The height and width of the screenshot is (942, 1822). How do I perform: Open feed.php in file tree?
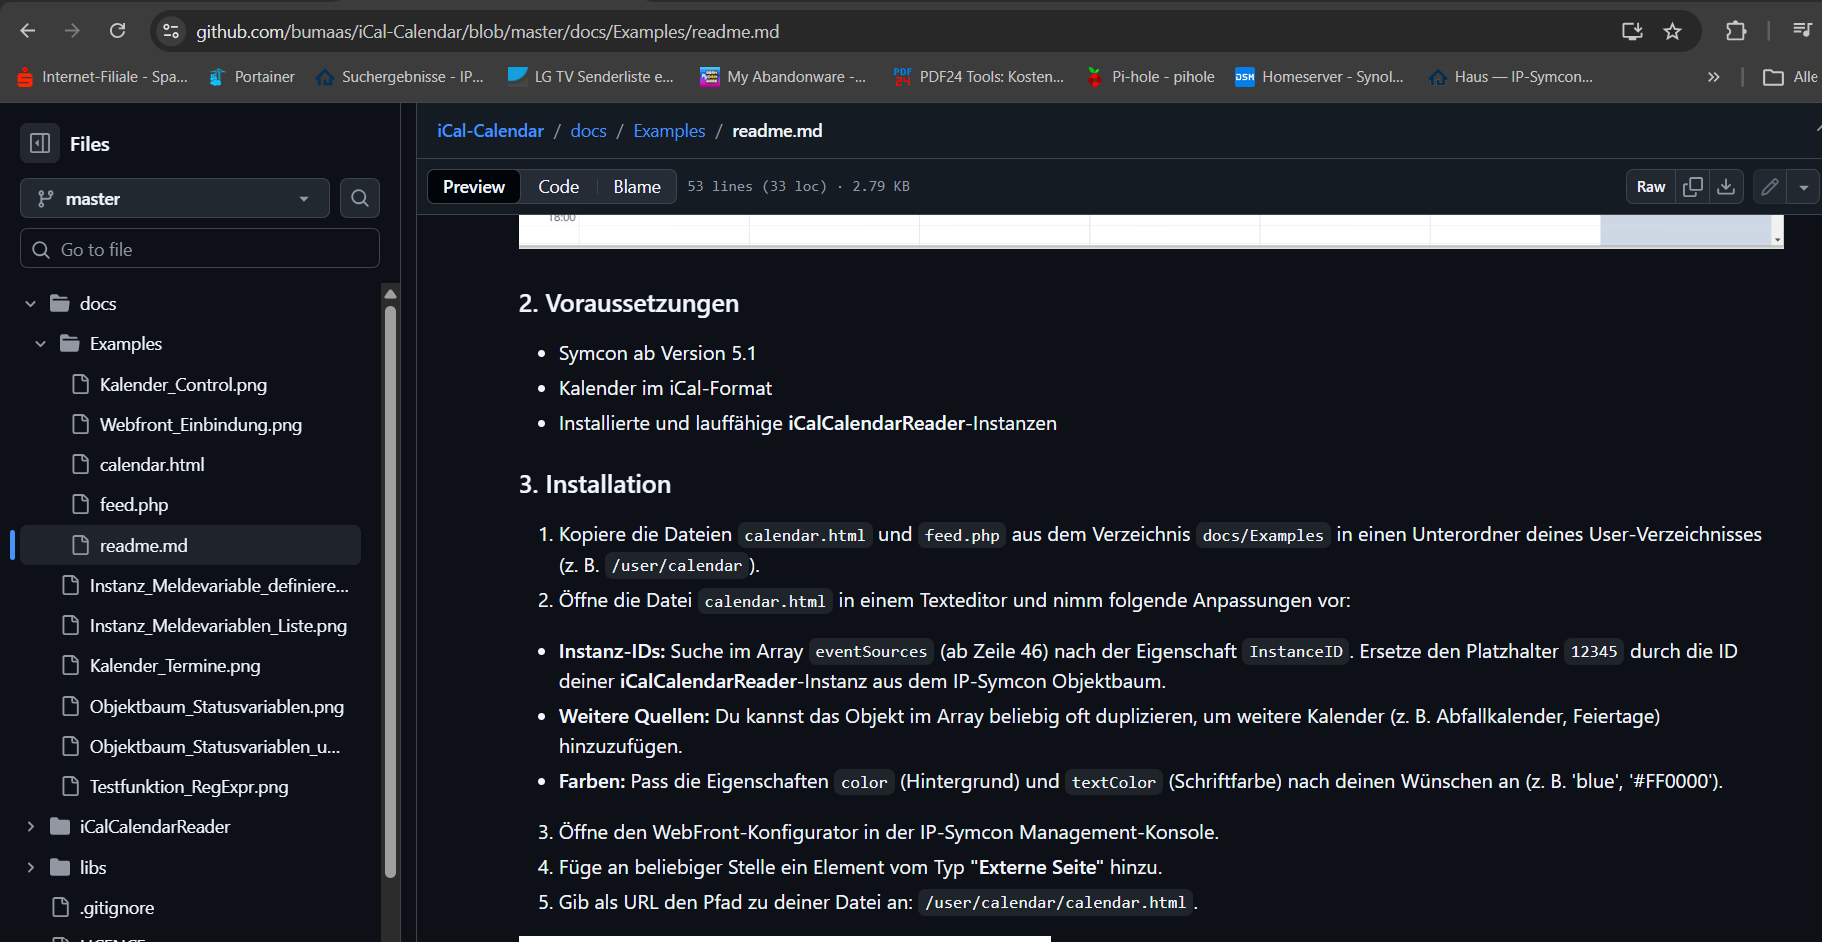click(134, 505)
